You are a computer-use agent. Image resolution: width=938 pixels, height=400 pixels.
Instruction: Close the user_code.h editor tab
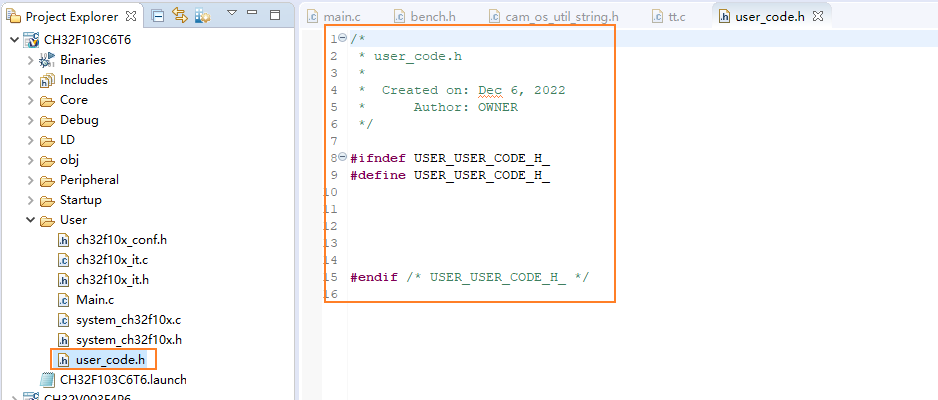(818, 16)
